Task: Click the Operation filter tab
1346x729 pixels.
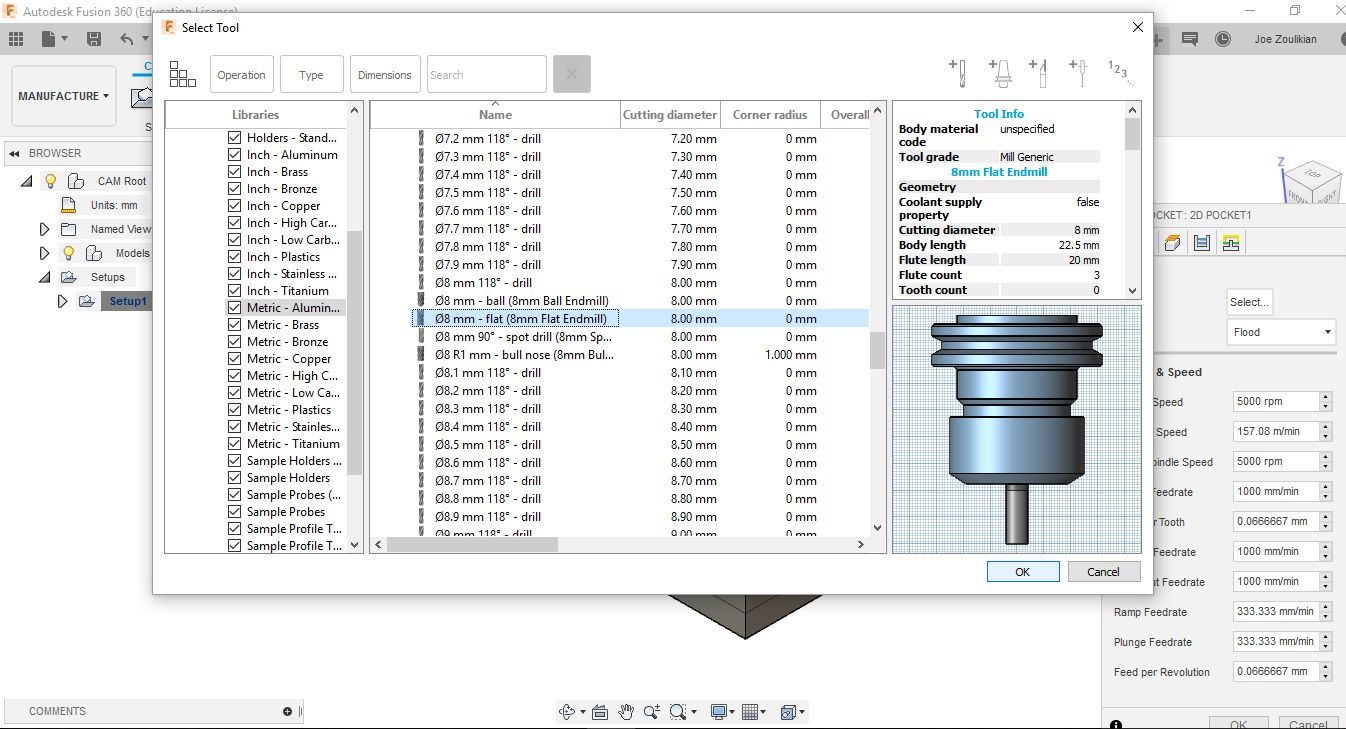Action: click(x=241, y=75)
